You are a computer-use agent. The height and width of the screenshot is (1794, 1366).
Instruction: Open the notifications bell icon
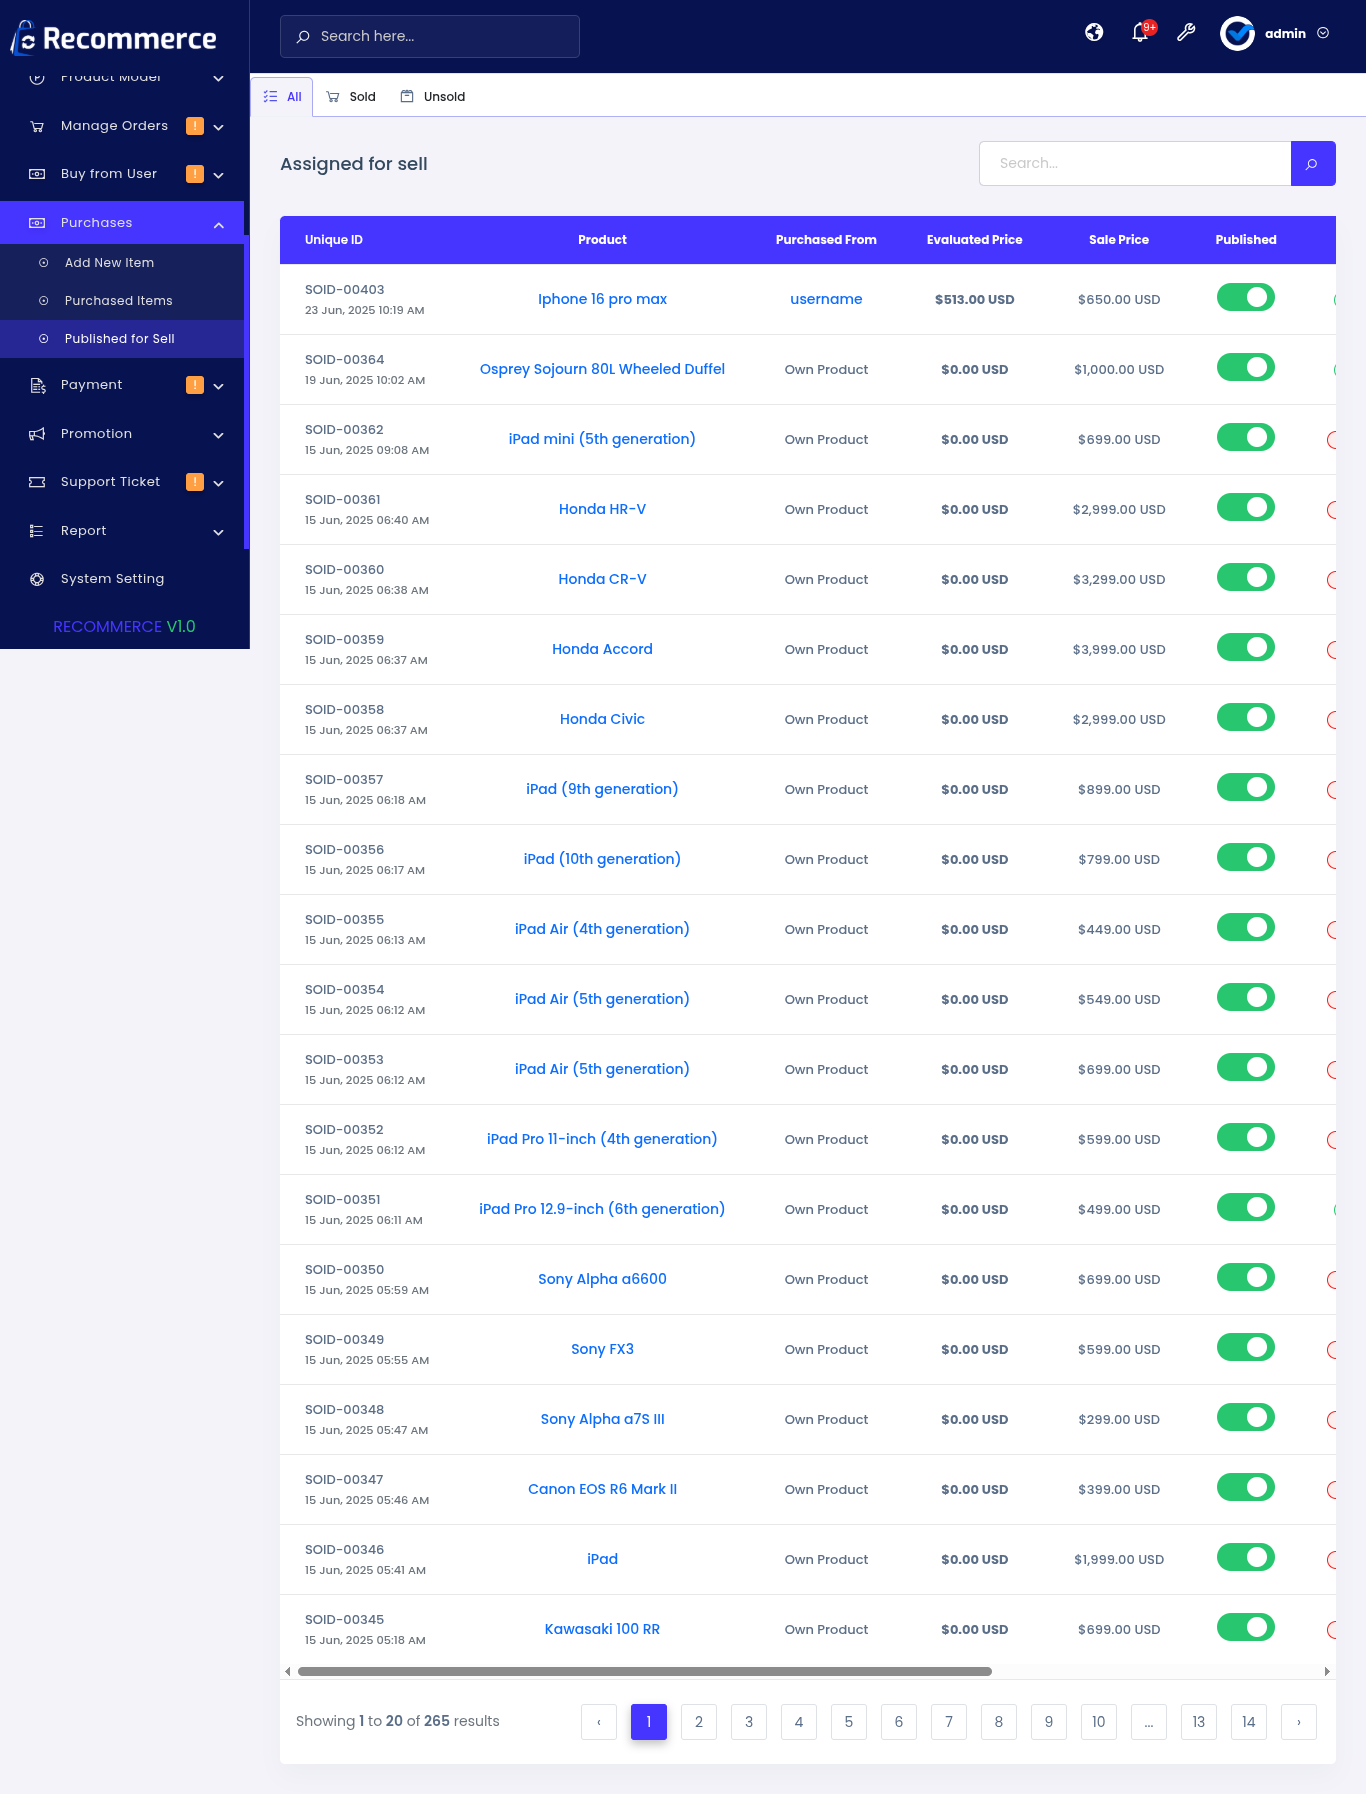1140,33
